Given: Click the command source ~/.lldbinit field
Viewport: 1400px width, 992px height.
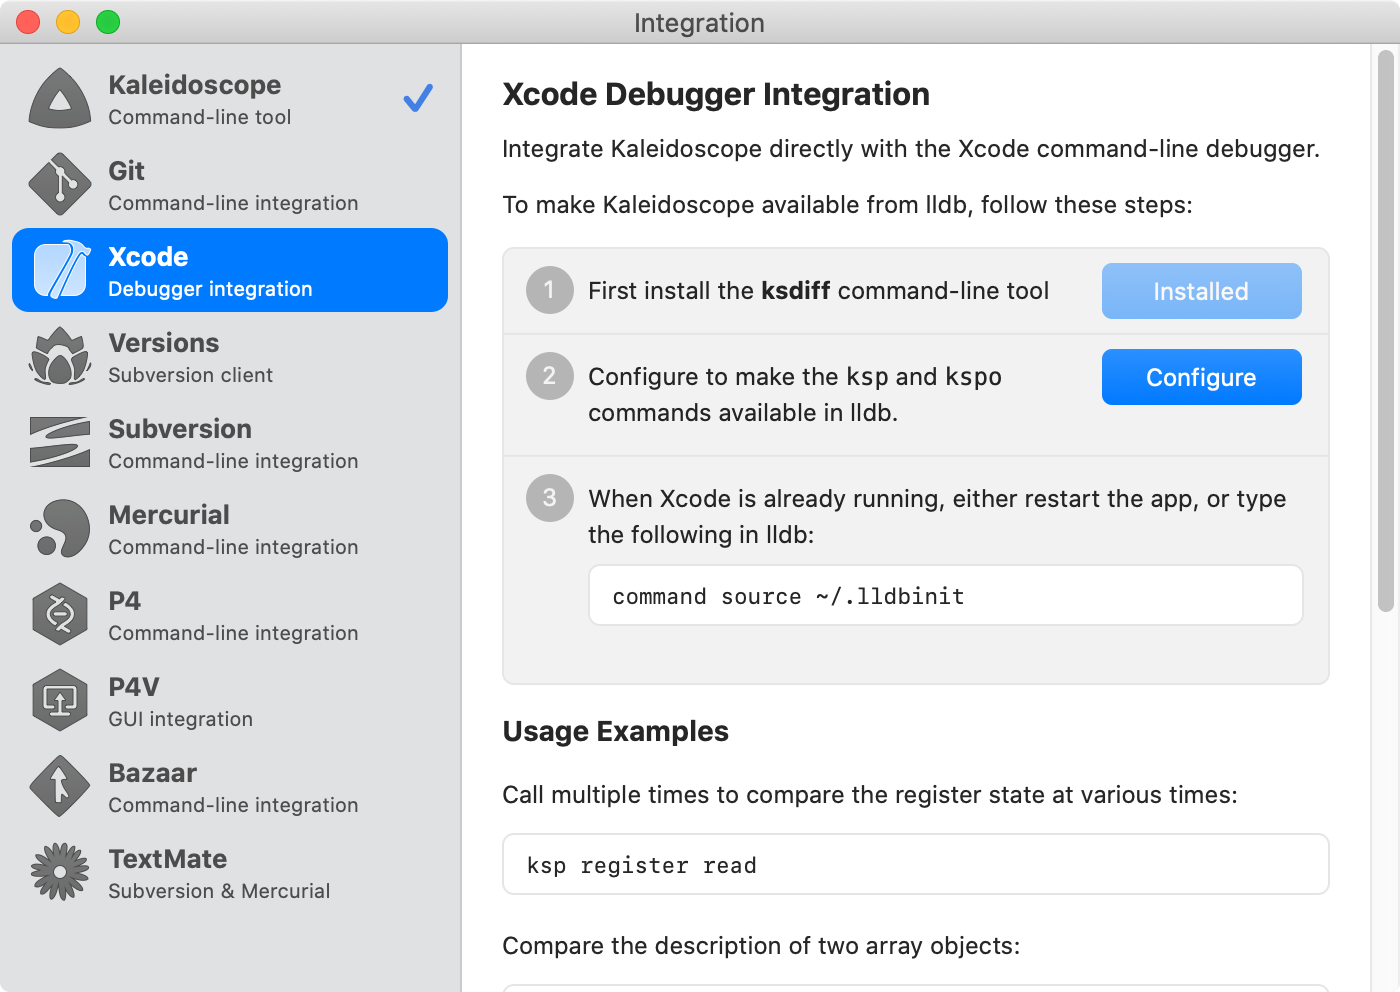Looking at the screenshot, I should [945, 596].
